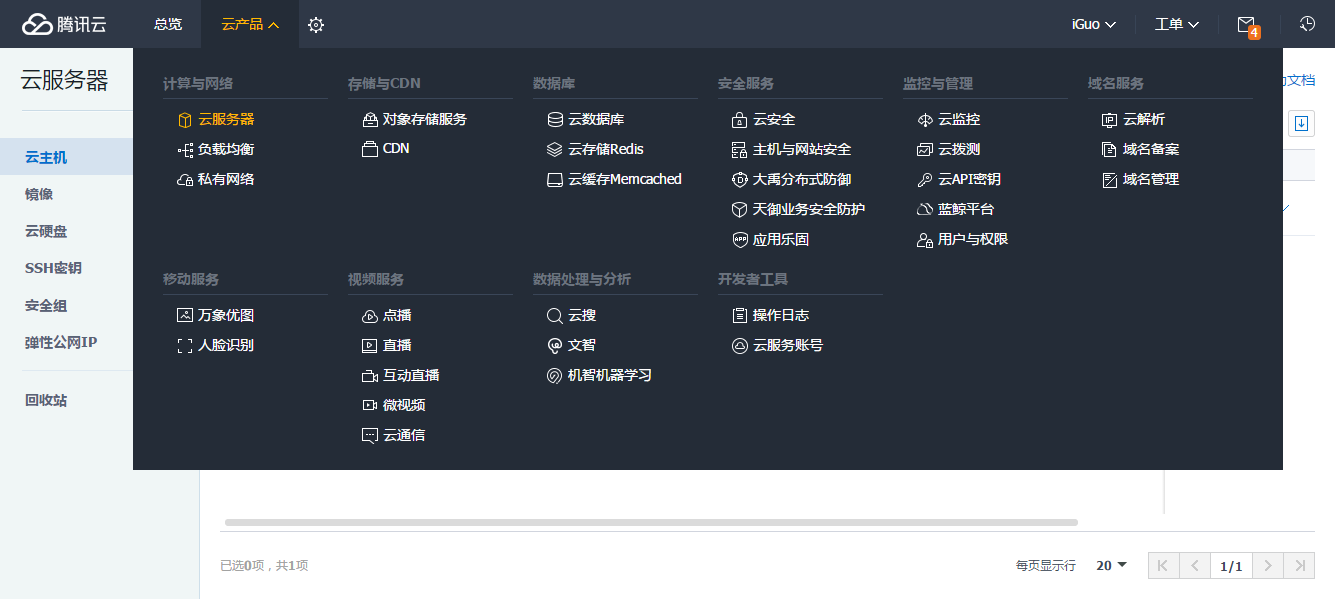Select 云主机 in the sidebar
The width and height of the screenshot is (1335, 599).
66,157
